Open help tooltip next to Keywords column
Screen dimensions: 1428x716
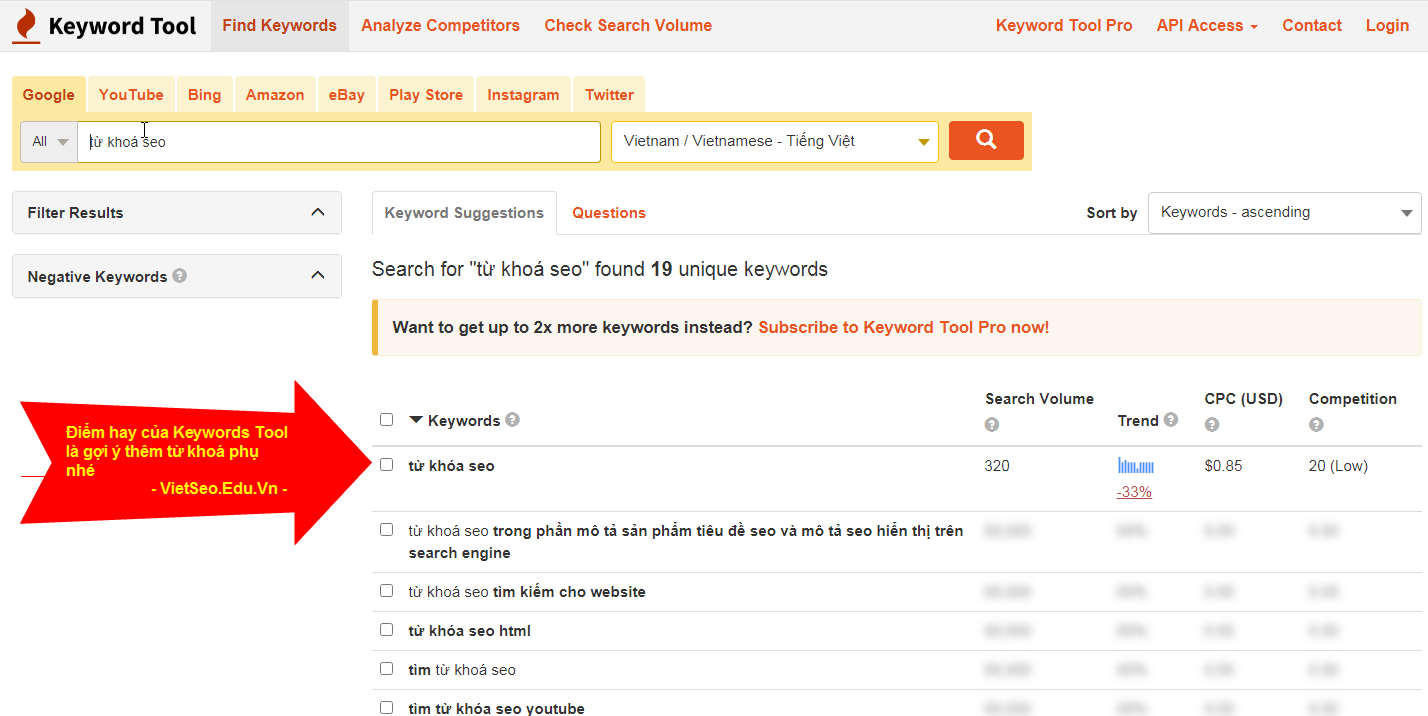(x=512, y=419)
